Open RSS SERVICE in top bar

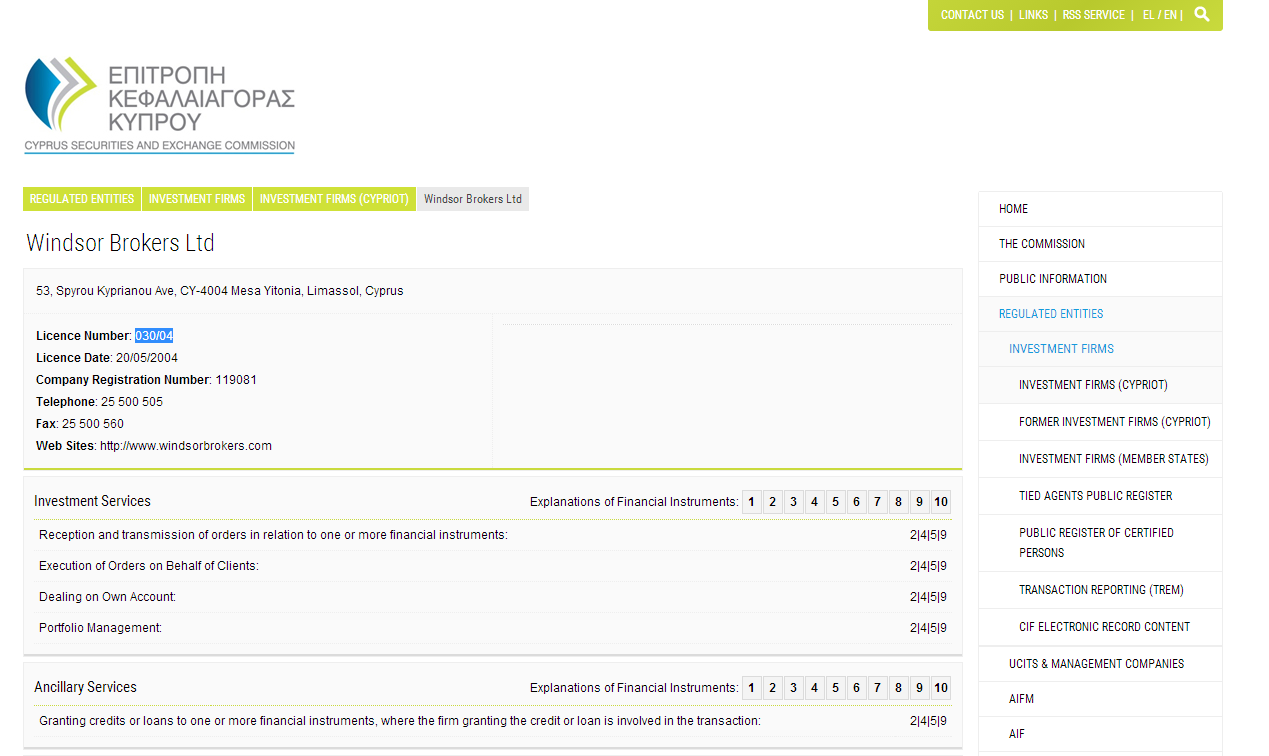1093,15
